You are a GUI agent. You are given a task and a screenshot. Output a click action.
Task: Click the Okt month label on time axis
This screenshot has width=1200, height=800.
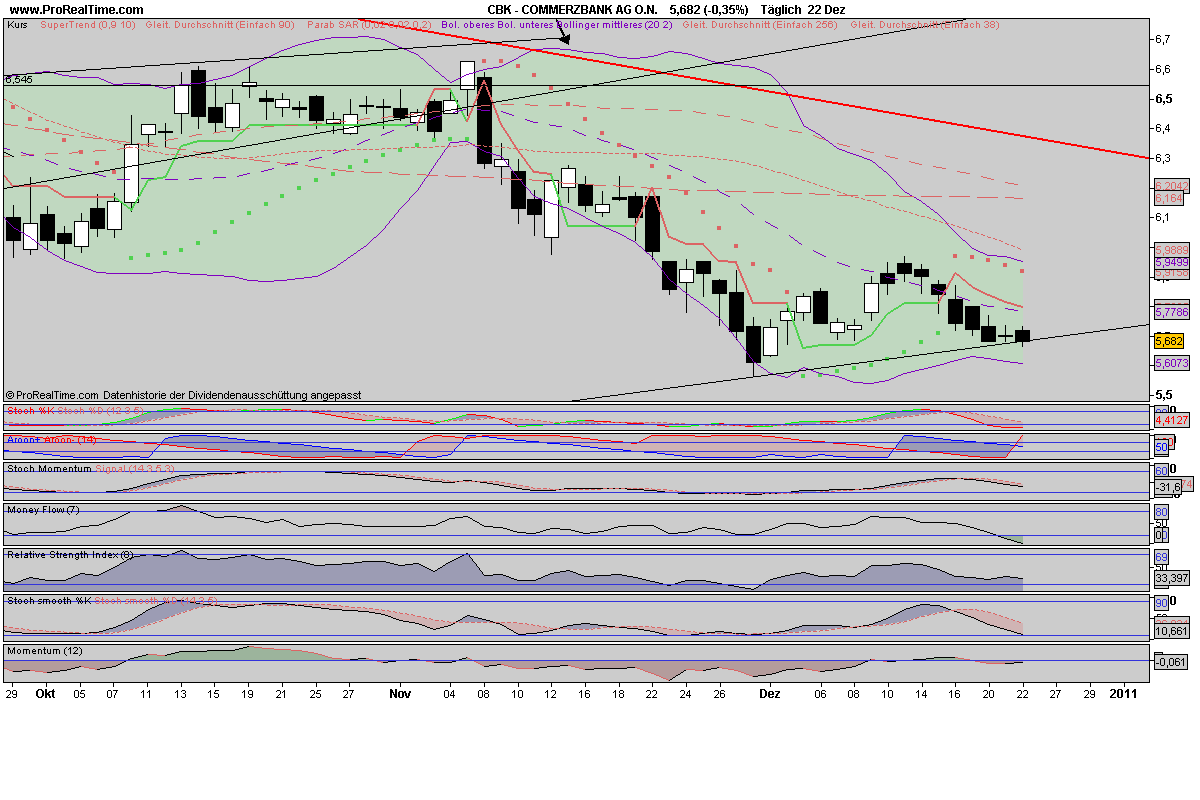tap(46, 692)
